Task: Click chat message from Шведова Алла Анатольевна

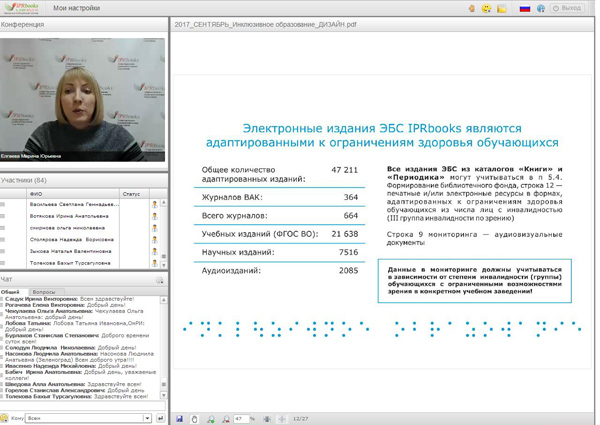Action: coord(73,384)
